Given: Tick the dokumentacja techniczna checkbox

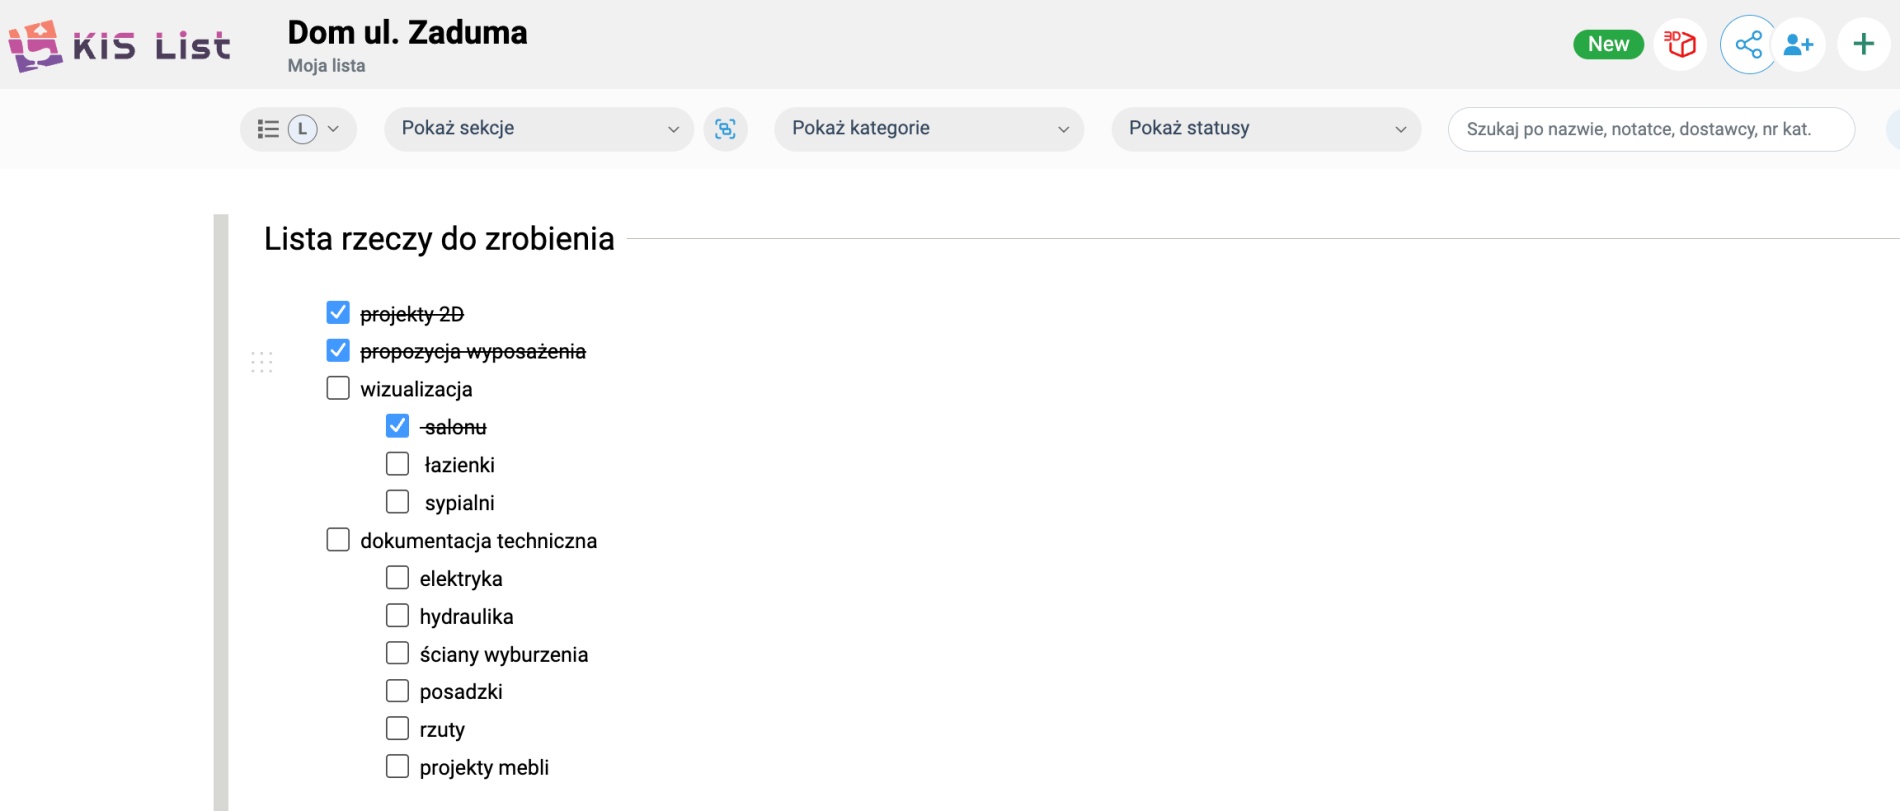Looking at the screenshot, I should (x=338, y=540).
